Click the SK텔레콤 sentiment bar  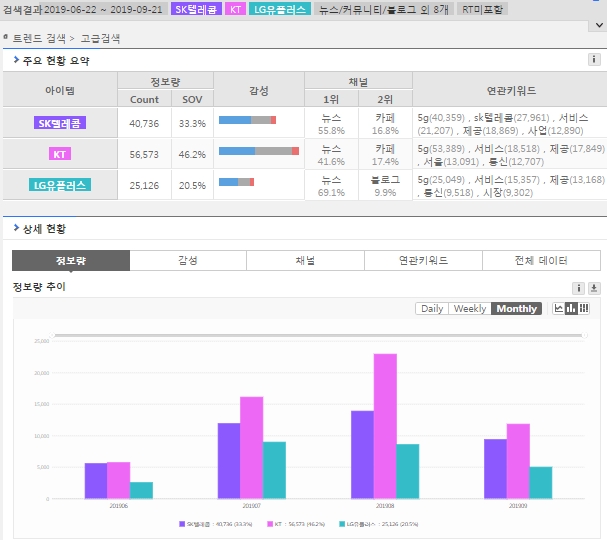[247, 120]
